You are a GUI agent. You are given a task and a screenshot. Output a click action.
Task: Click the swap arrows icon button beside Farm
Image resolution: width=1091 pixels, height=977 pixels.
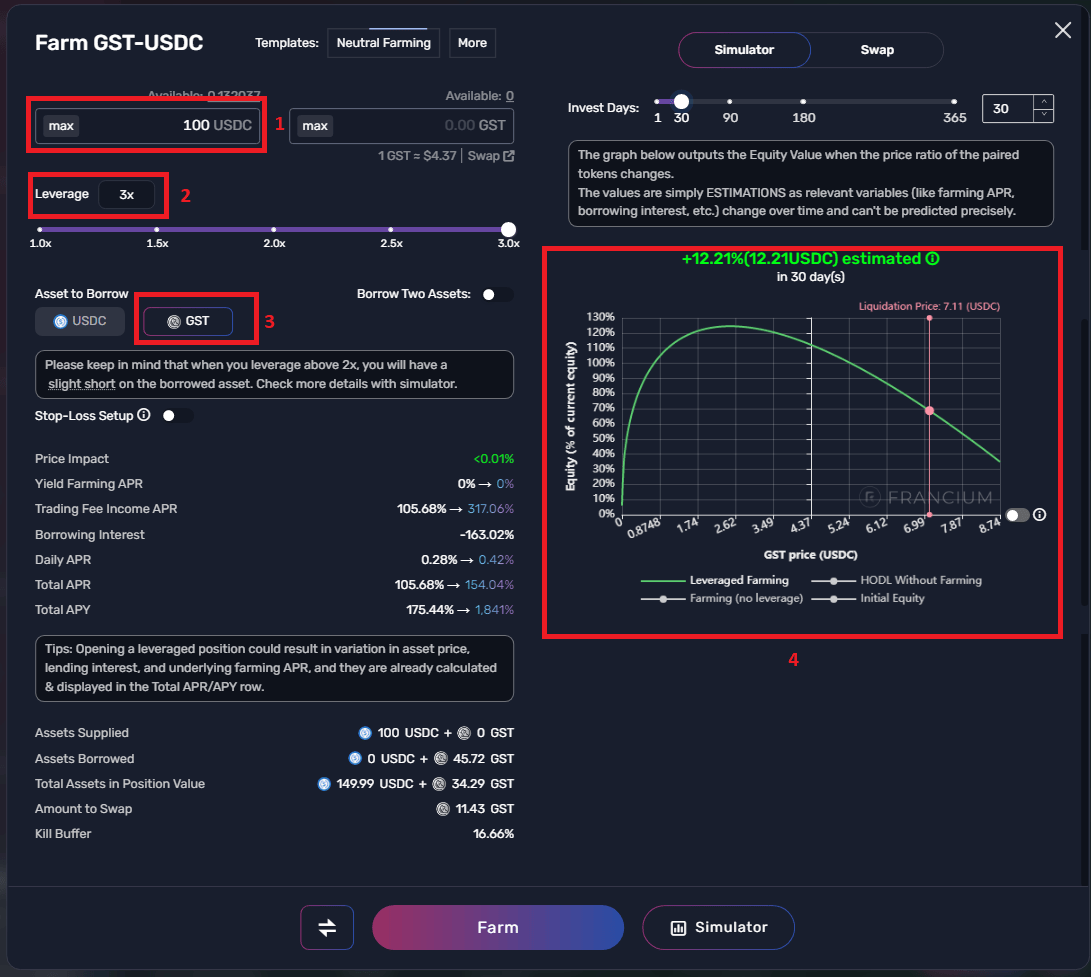(x=327, y=927)
